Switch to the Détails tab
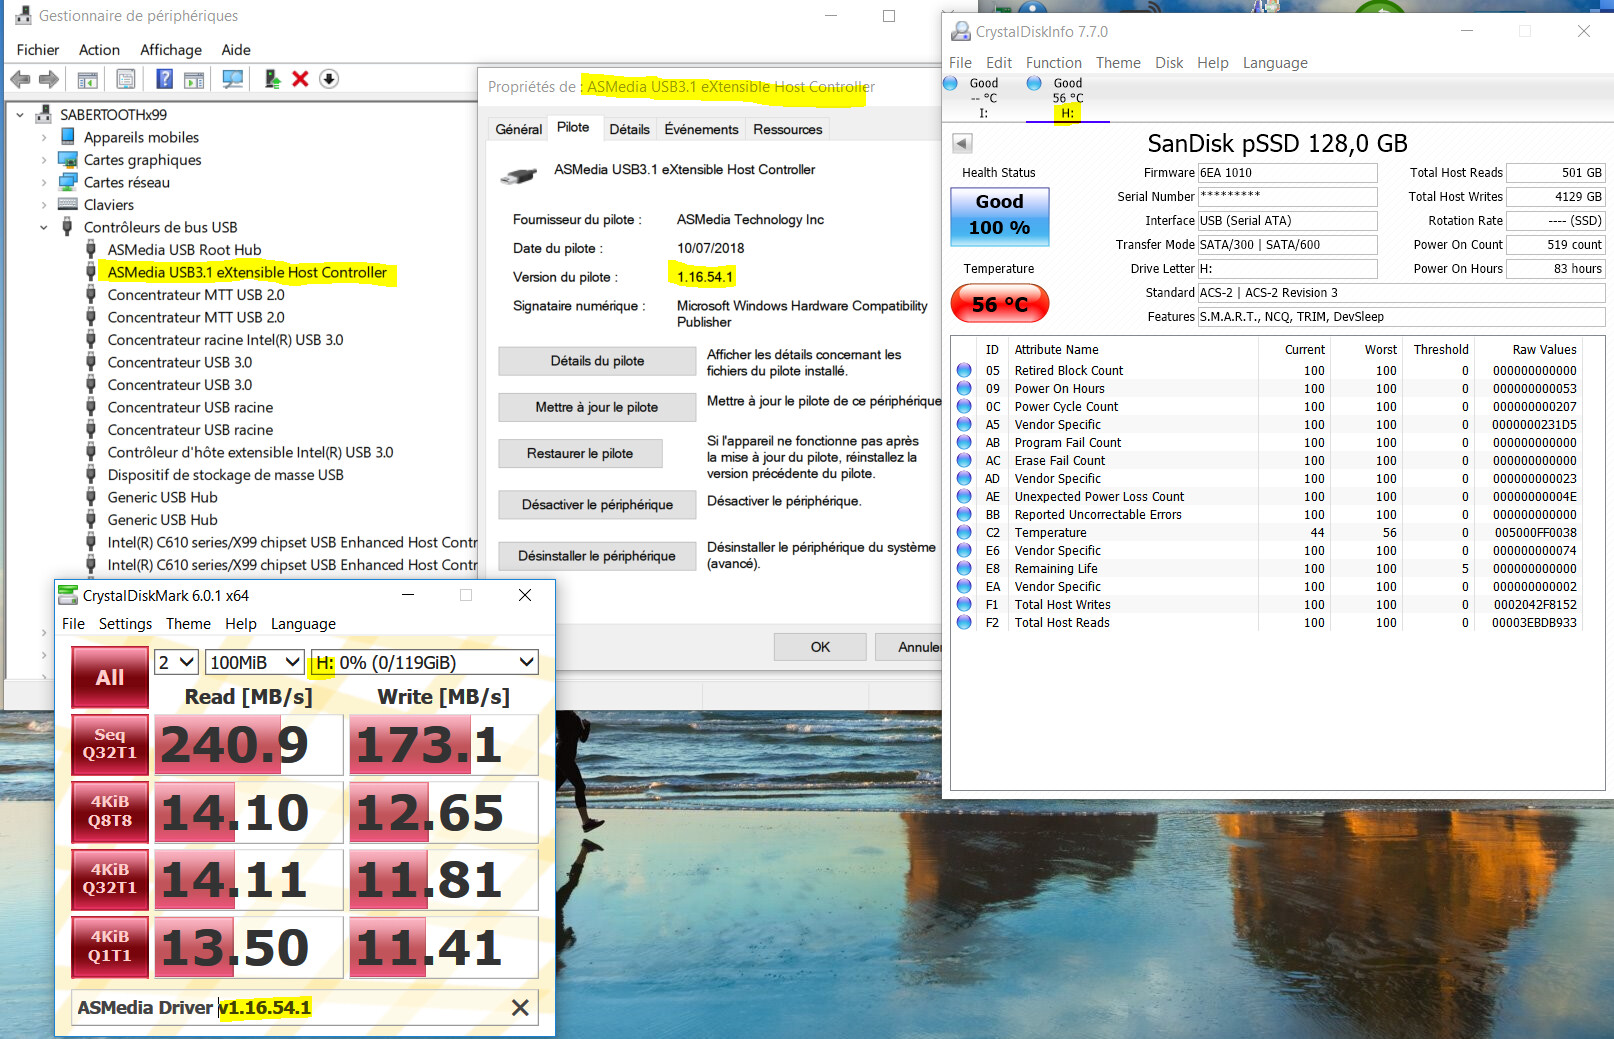The height and width of the screenshot is (1039, 1614). [x=629, y=129]
